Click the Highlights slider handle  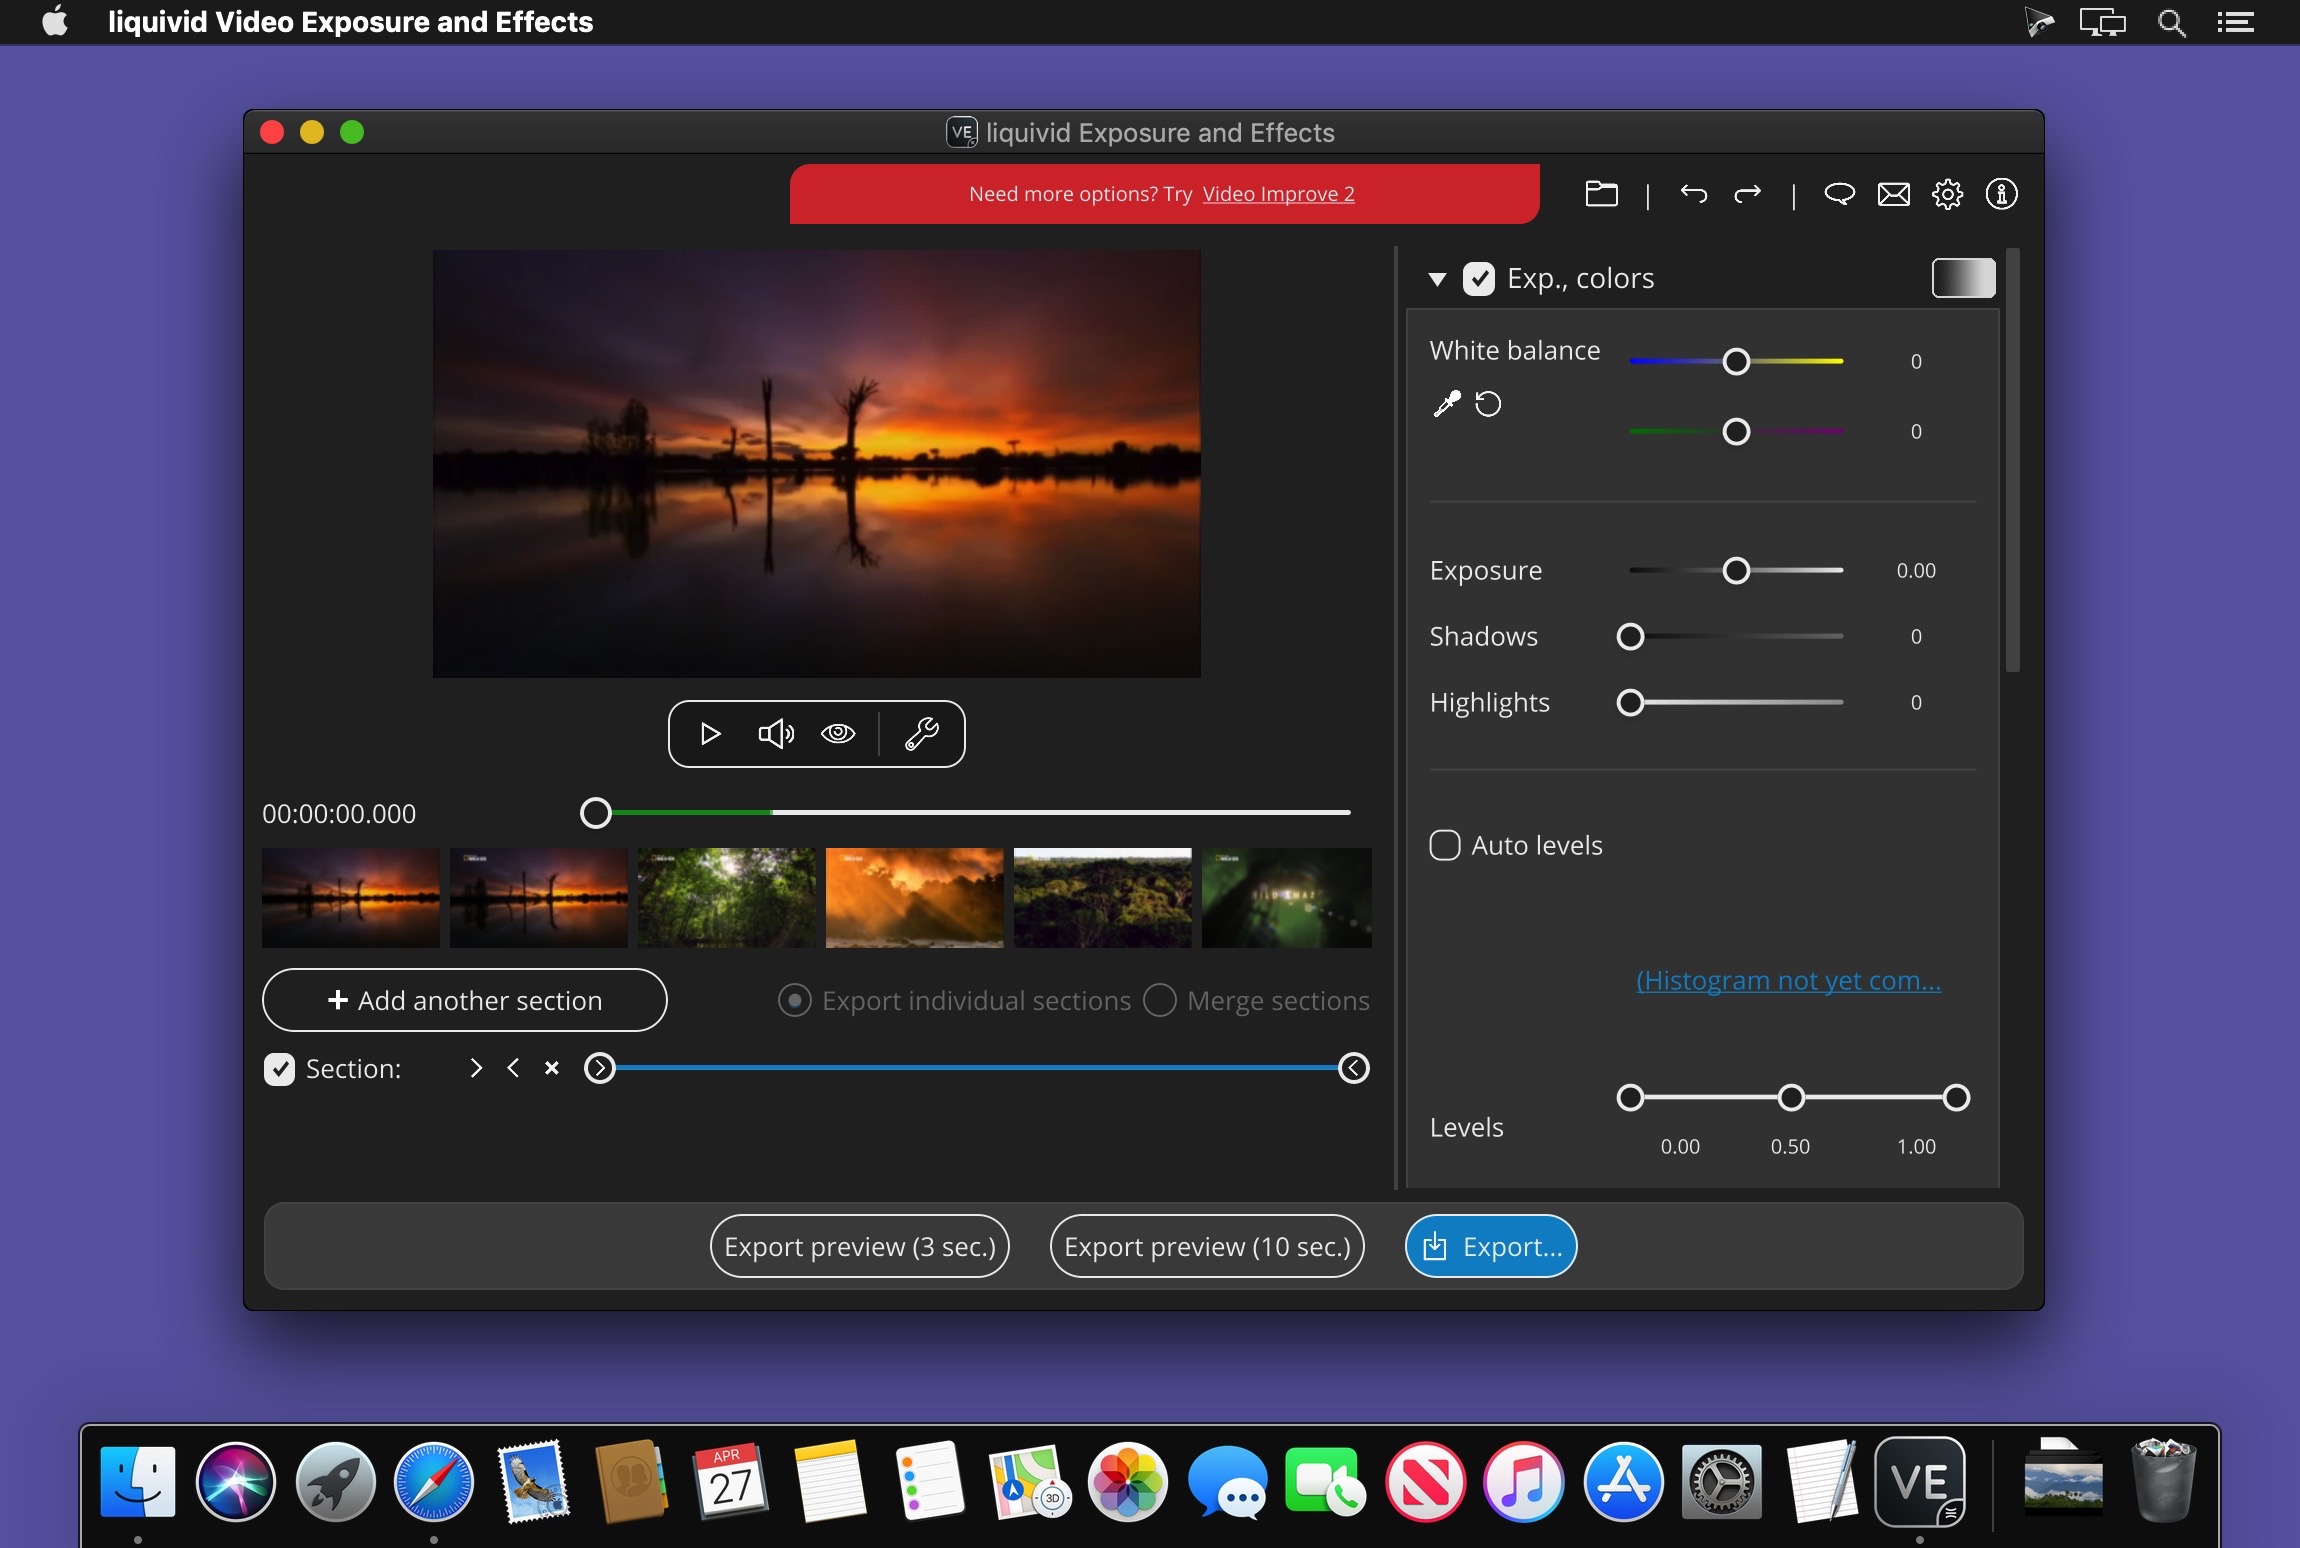click(x=1630, y=702)
